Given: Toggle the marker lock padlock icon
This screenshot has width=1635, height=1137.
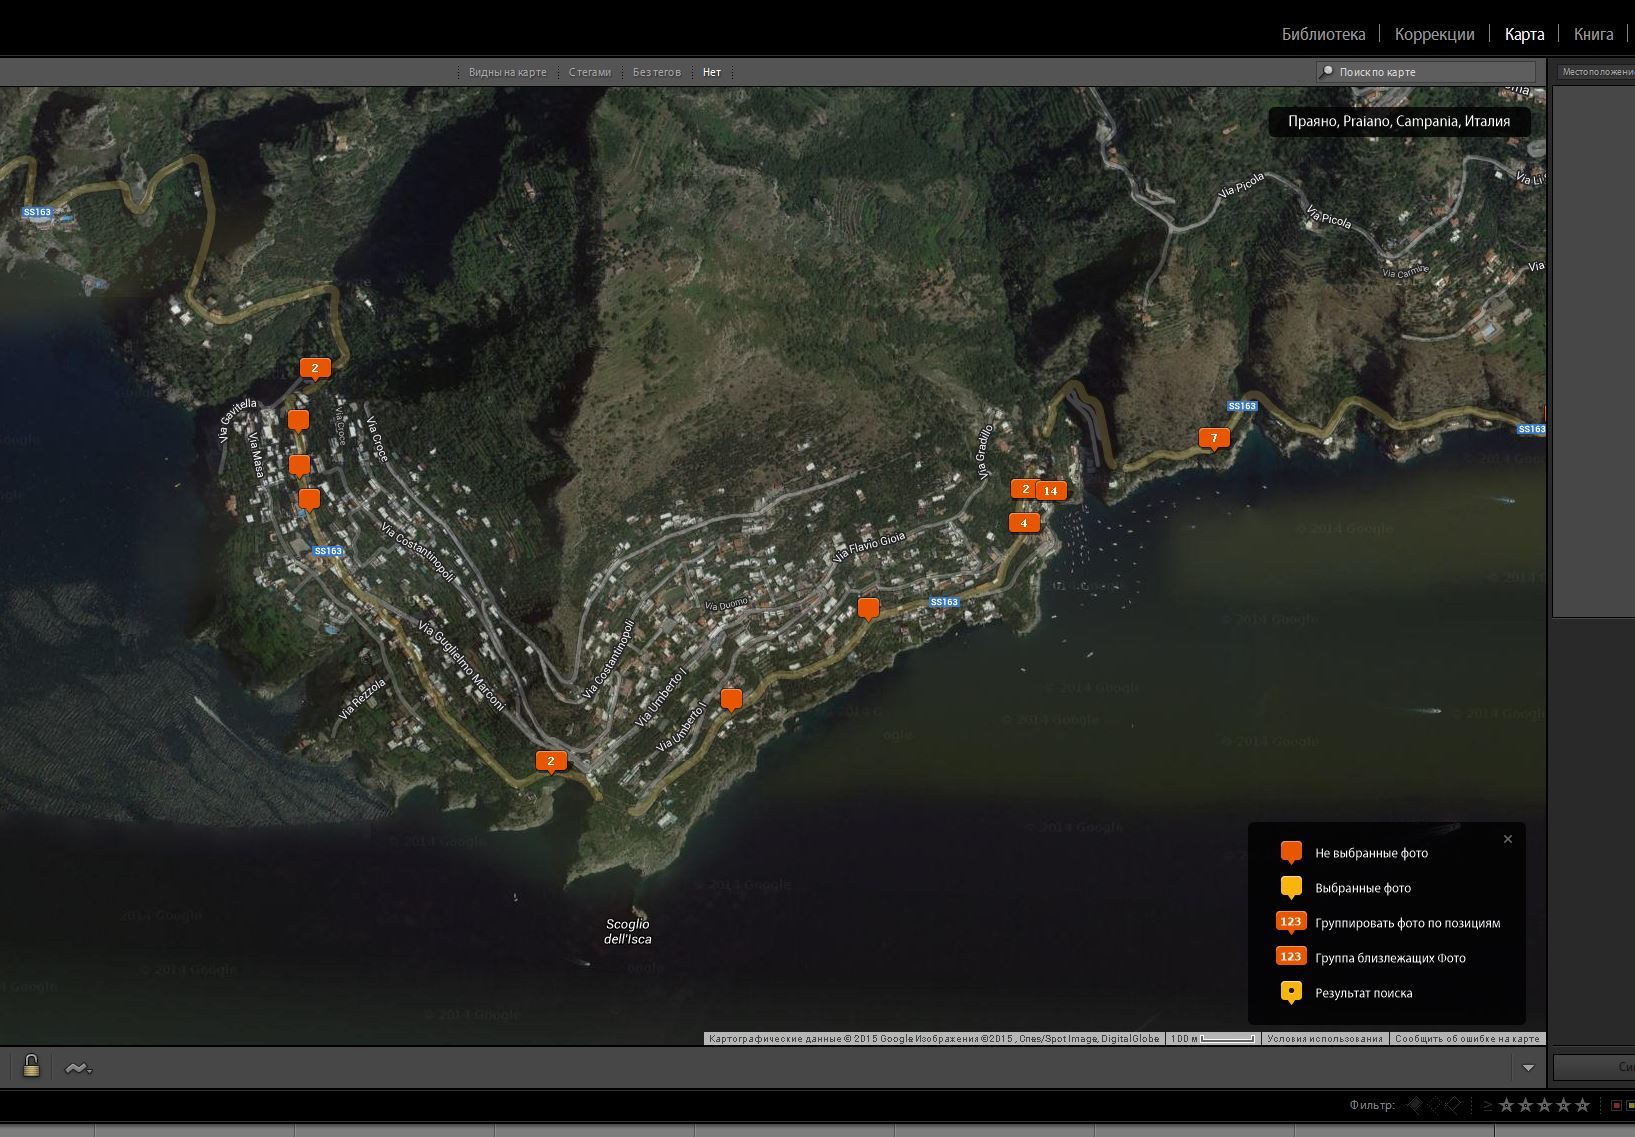Looking at the screenshot, I should tap(31, 1066).
